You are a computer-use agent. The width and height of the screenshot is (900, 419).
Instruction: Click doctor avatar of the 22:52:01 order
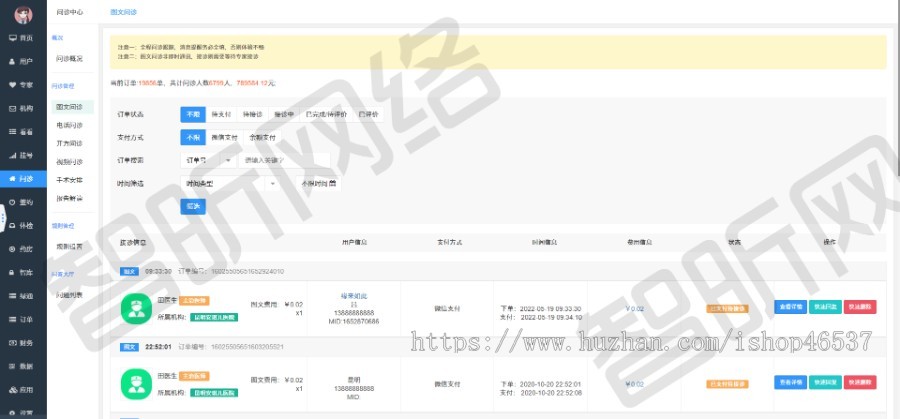[x=136, y=384]
